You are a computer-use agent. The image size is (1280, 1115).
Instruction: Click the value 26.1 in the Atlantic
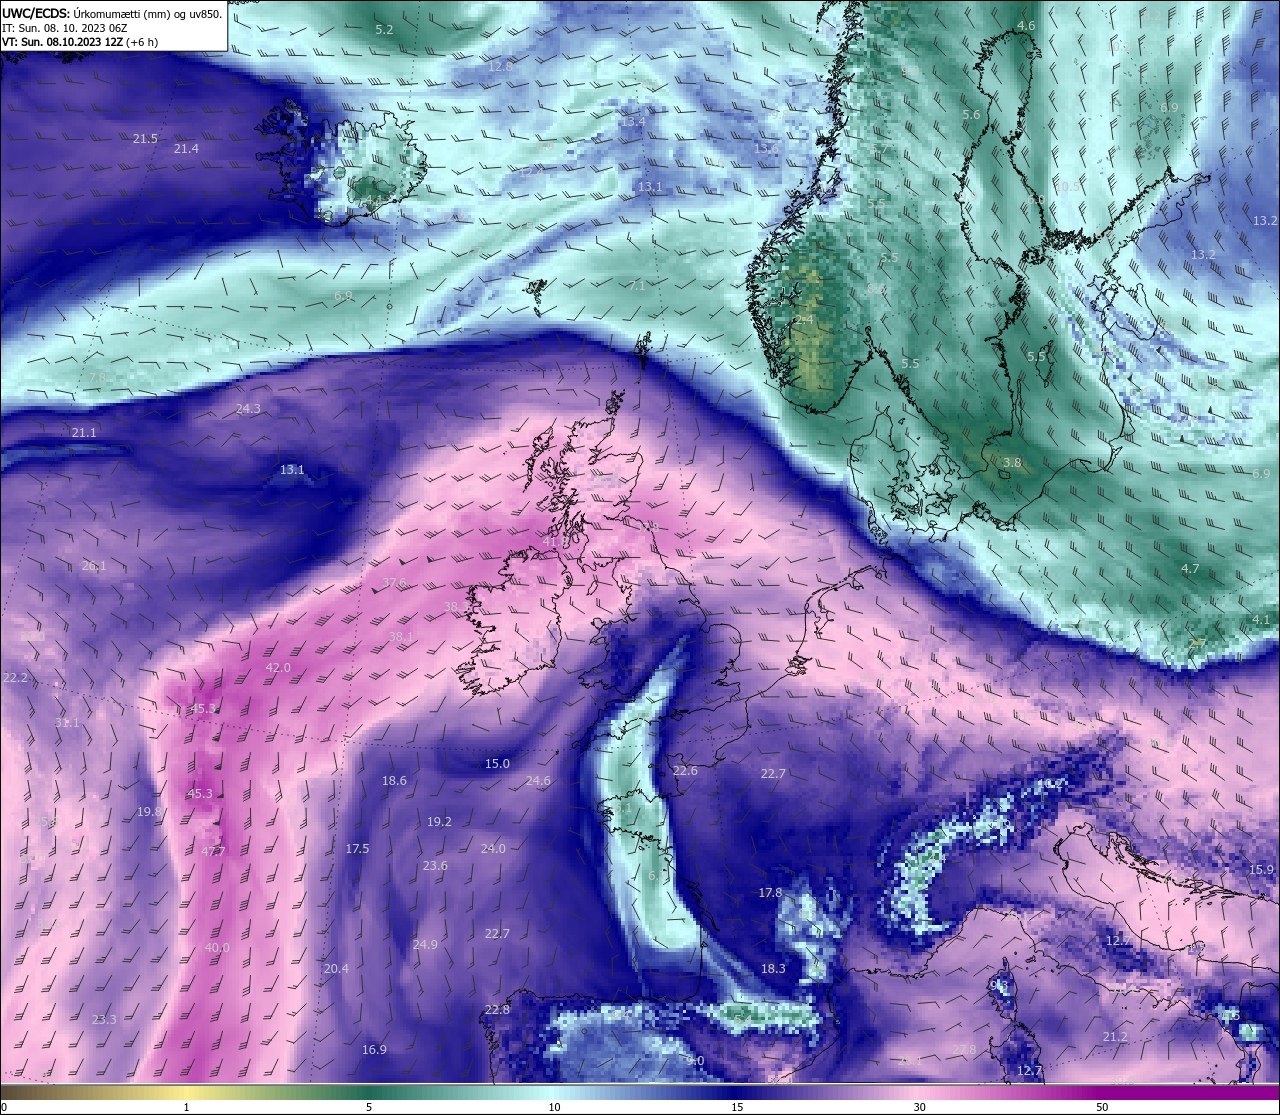pyautogui.click(x=93, y=566)
